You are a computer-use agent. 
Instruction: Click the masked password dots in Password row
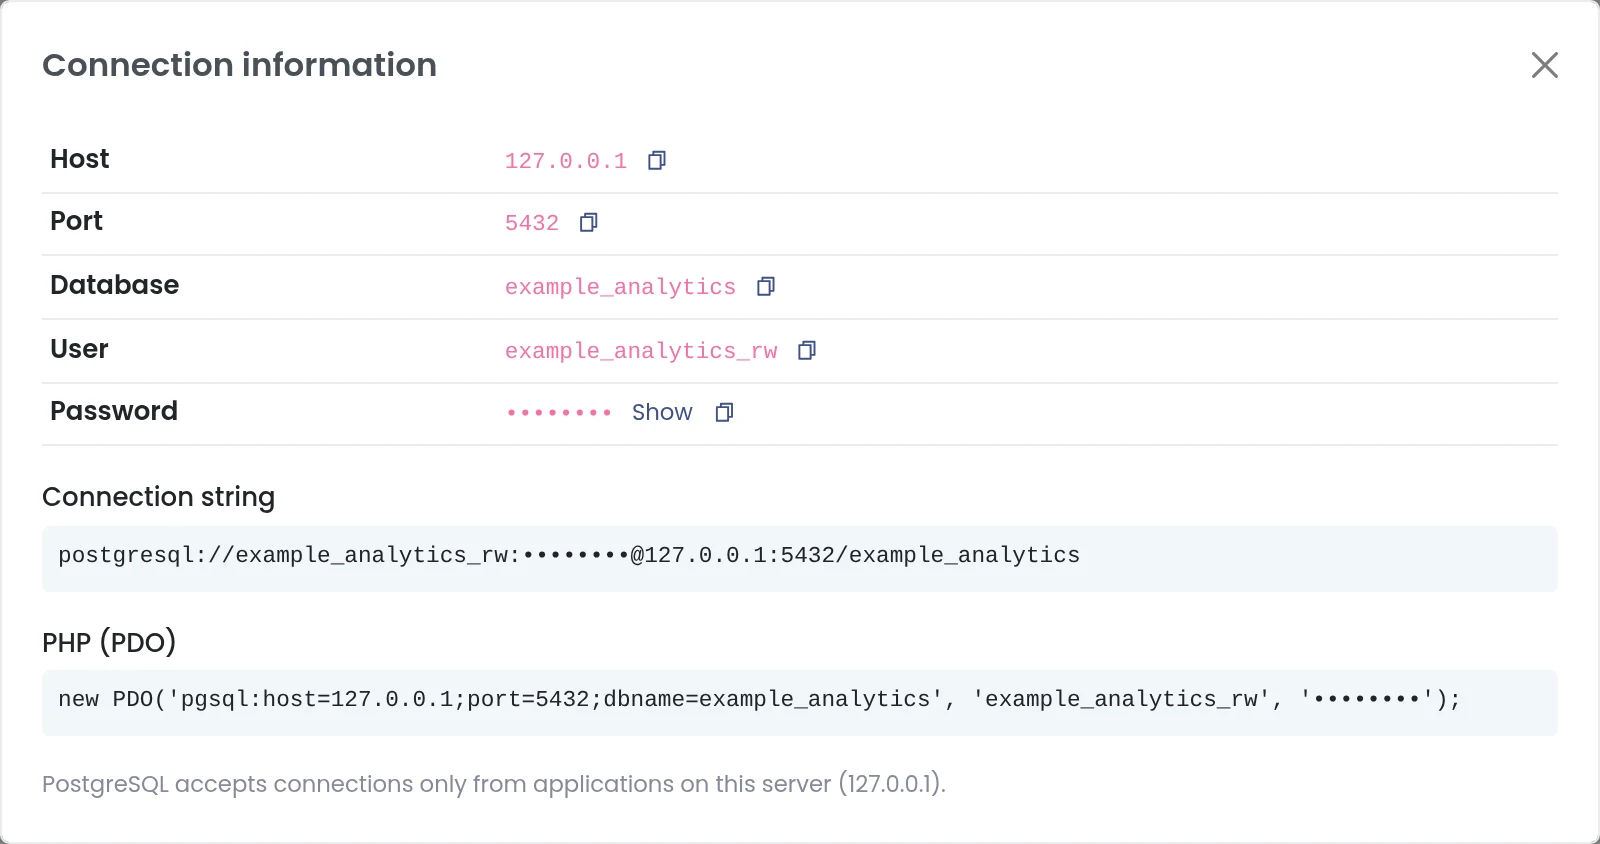click(559, 412)
